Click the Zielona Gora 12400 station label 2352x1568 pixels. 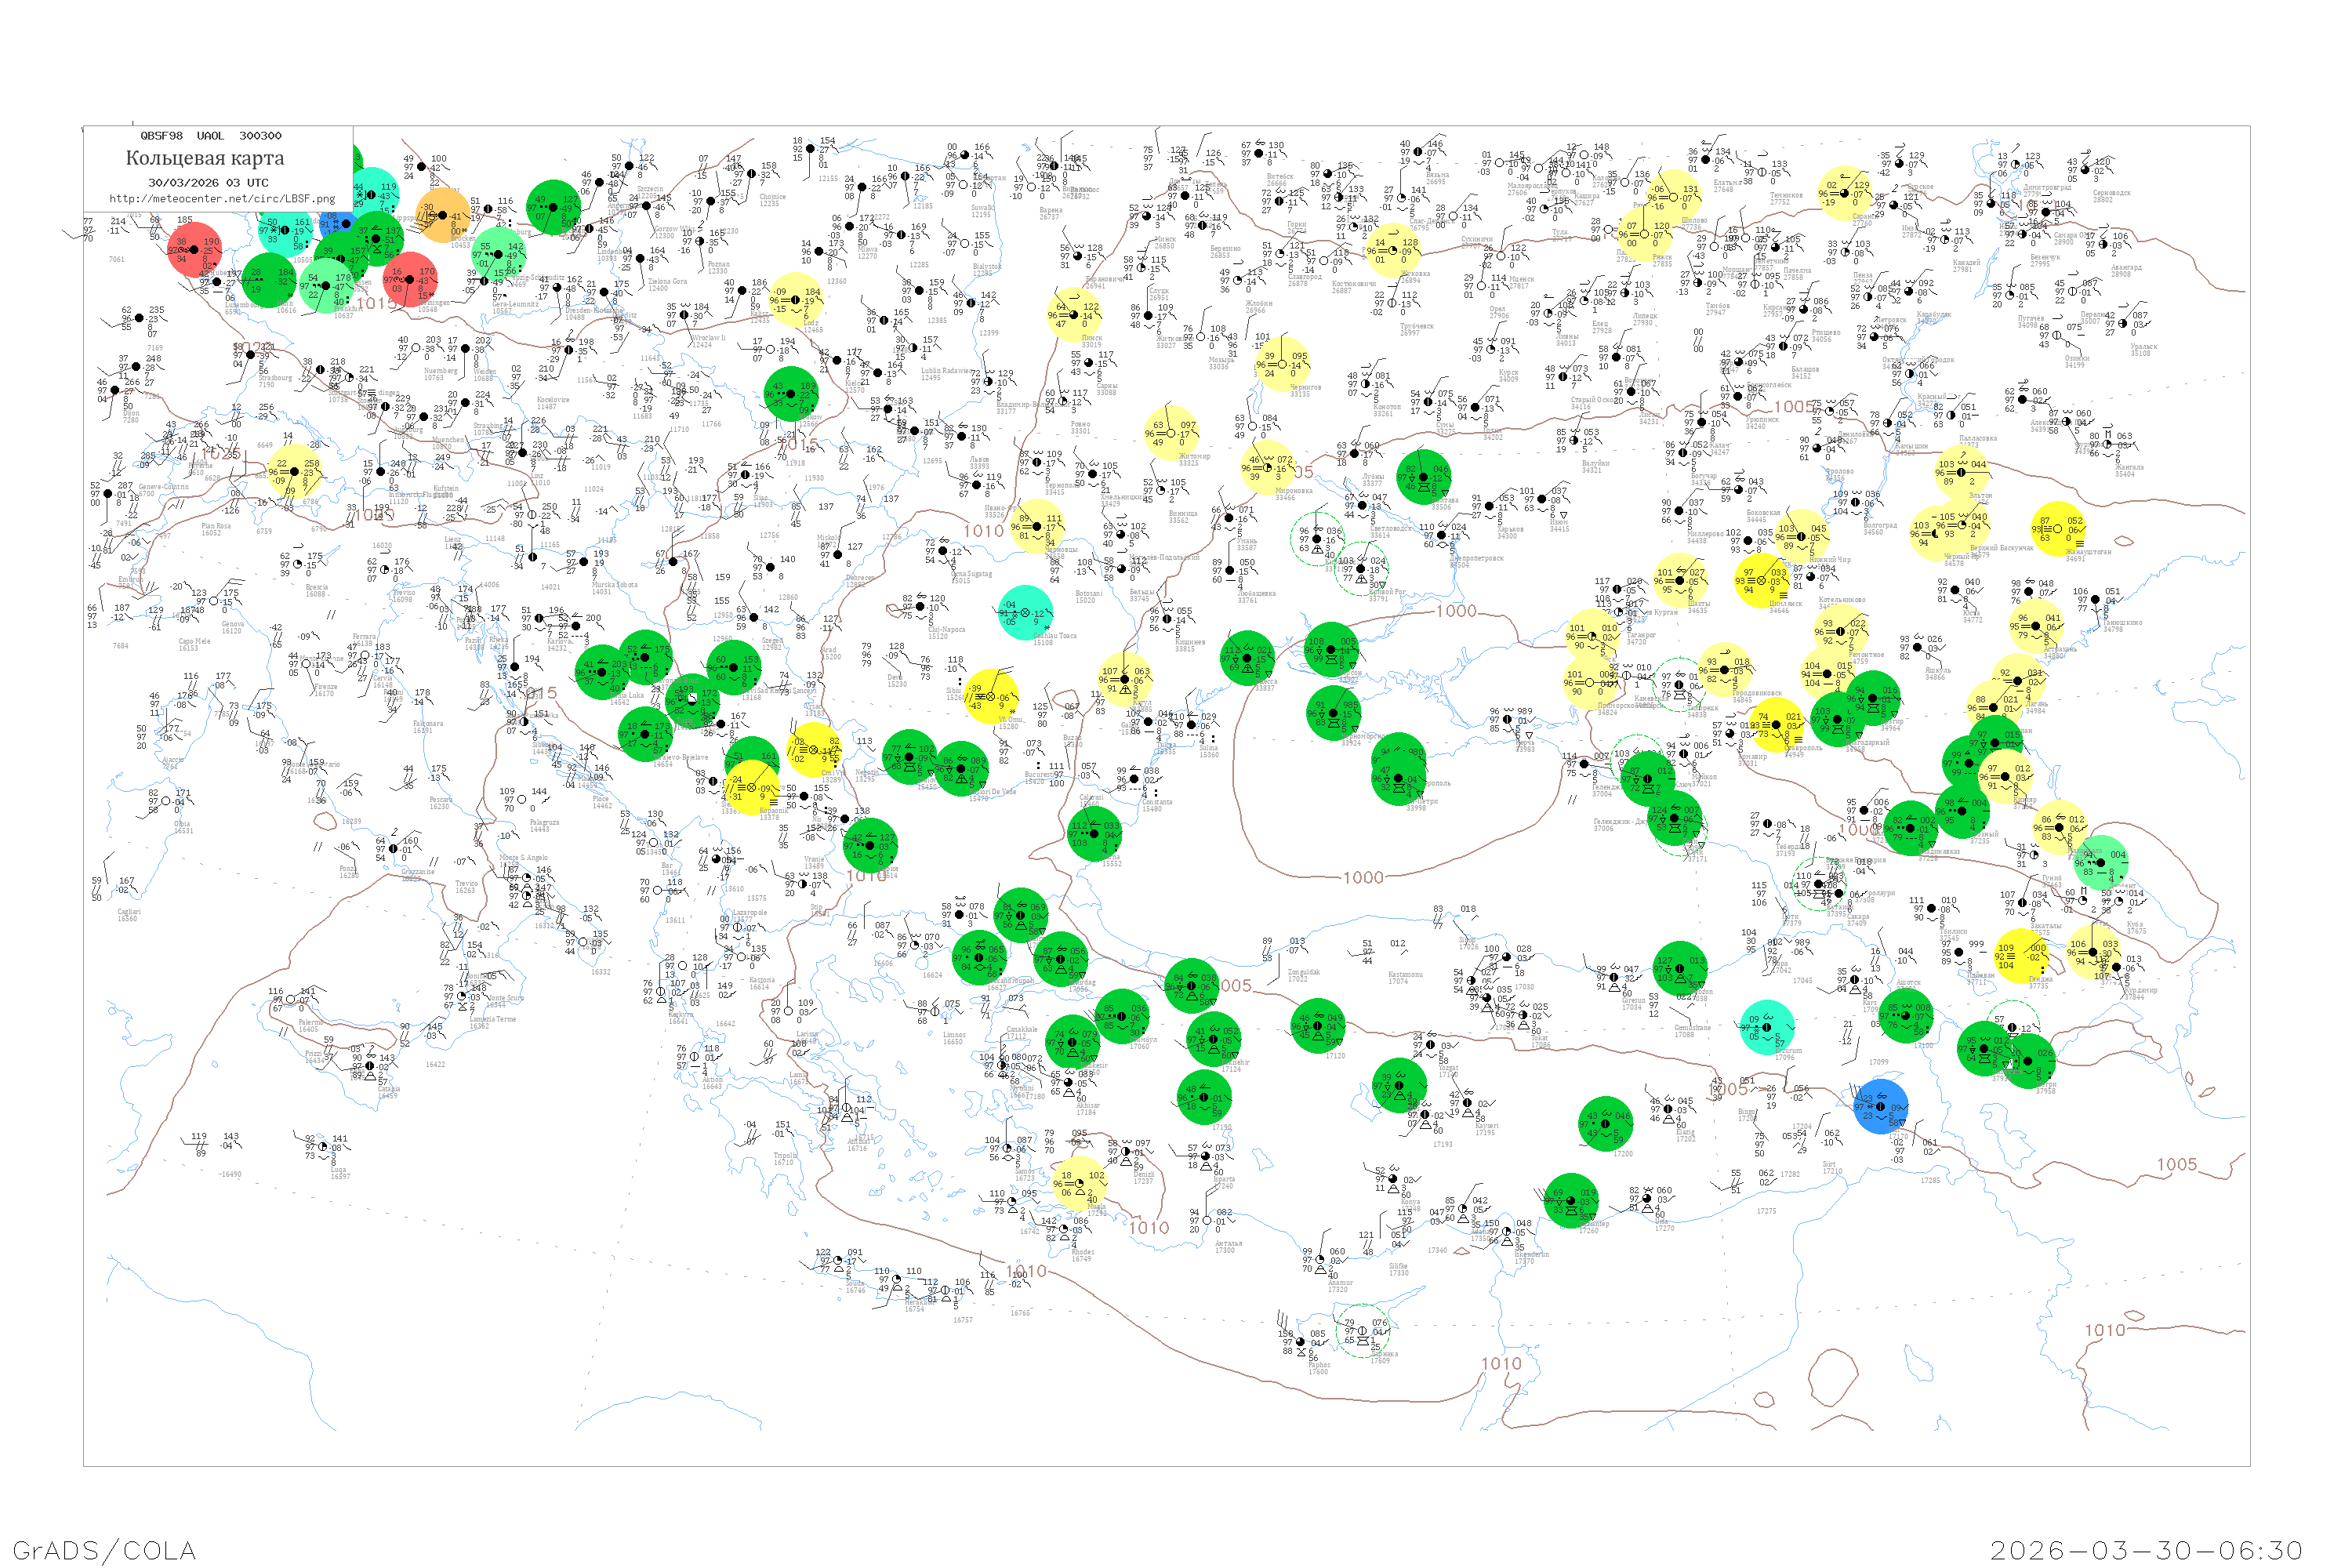tap(667, 284)
